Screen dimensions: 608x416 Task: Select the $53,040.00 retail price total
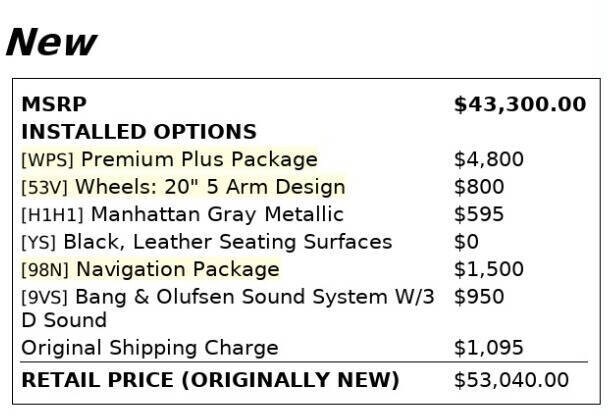click(511, 380)
